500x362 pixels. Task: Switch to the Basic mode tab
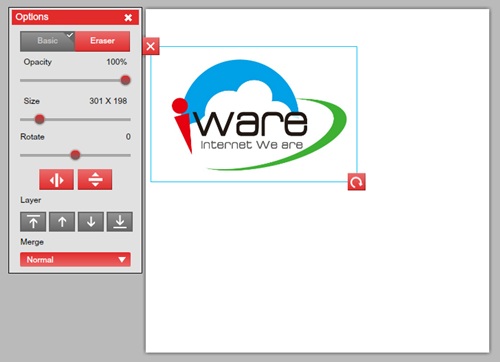[x=47, y=41]
